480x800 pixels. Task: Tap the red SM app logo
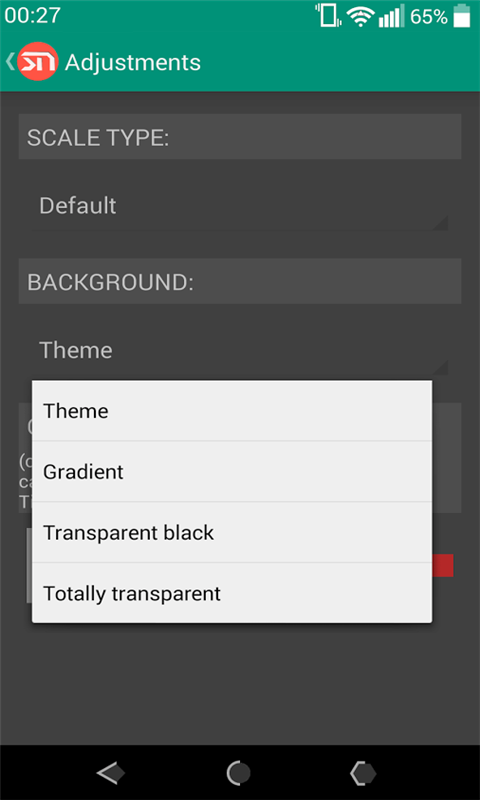click(x=37, y=61)
